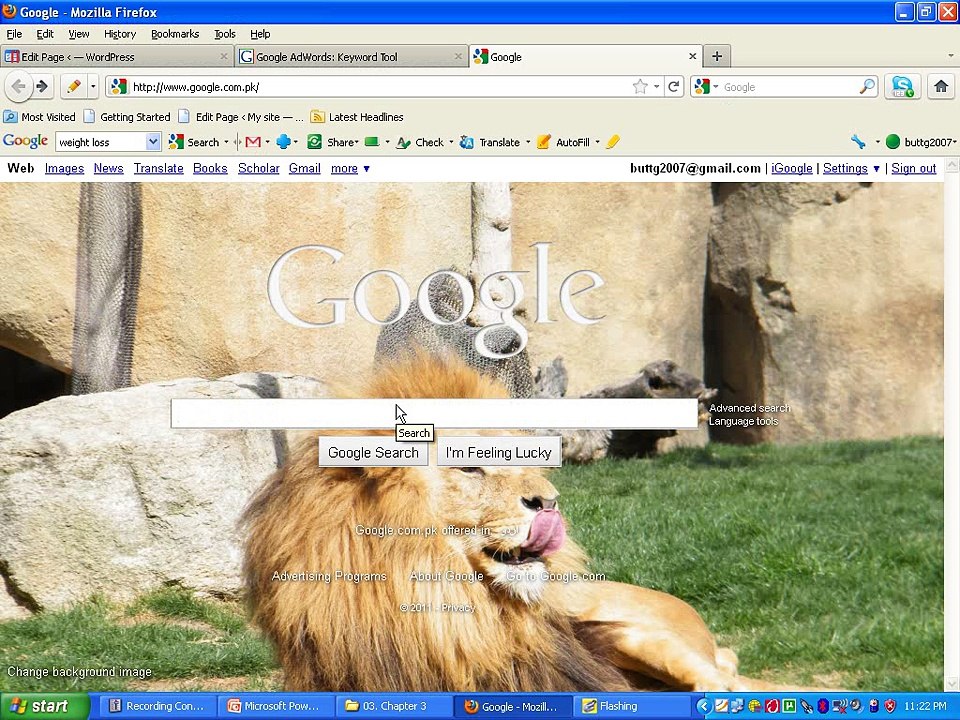Click I'm Feeling Lucky button
The image size is (960, 720).
[498, 452]
